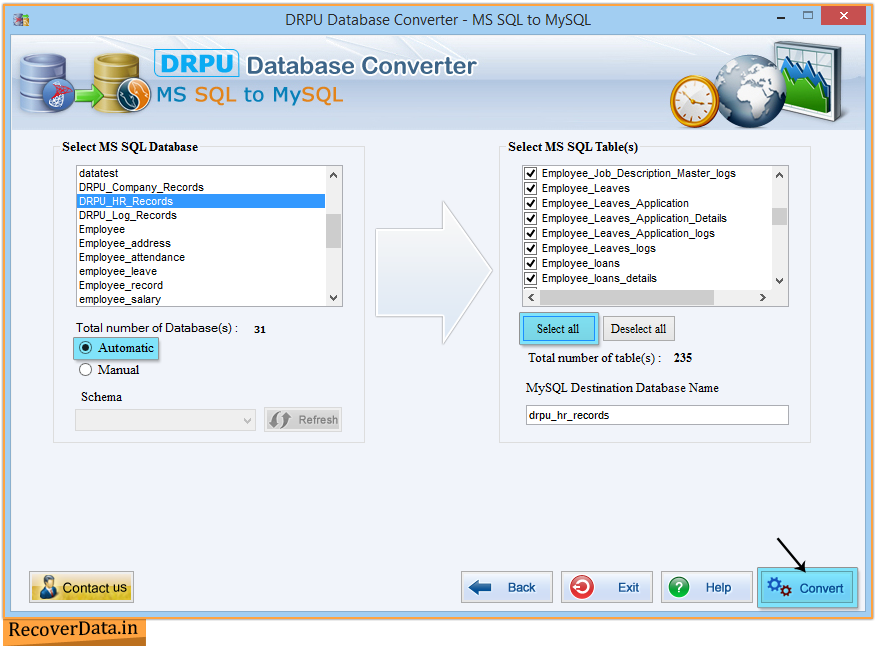Select Employee_record database

(x=201, y=285)
